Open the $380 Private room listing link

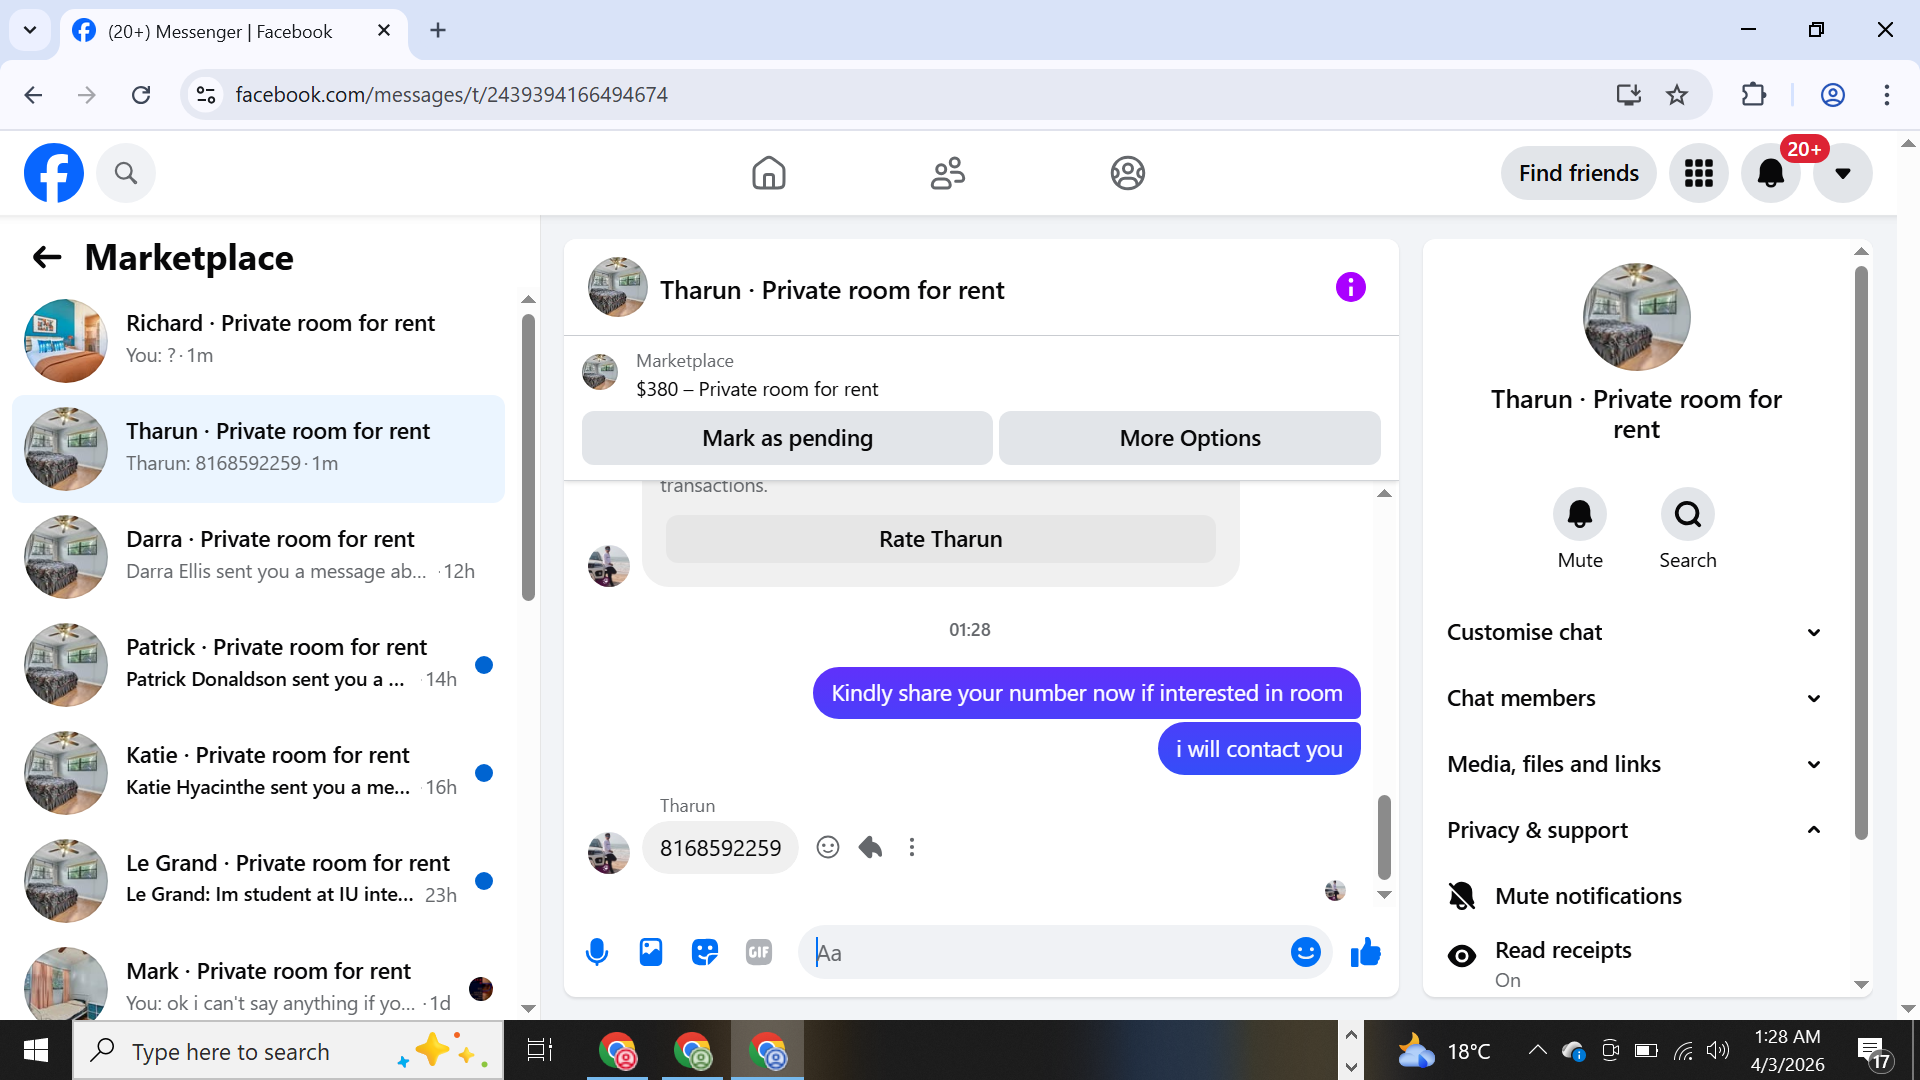click(x=757, y=389)
